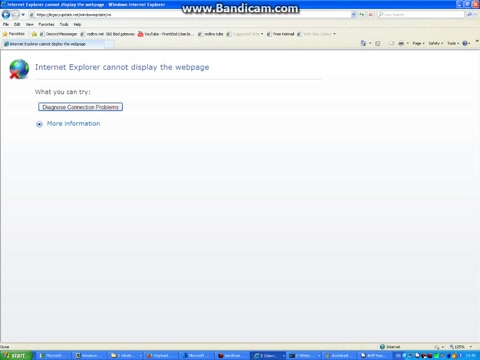
Task: Click the Feeds icon in command bar
Action: point(378,43)
